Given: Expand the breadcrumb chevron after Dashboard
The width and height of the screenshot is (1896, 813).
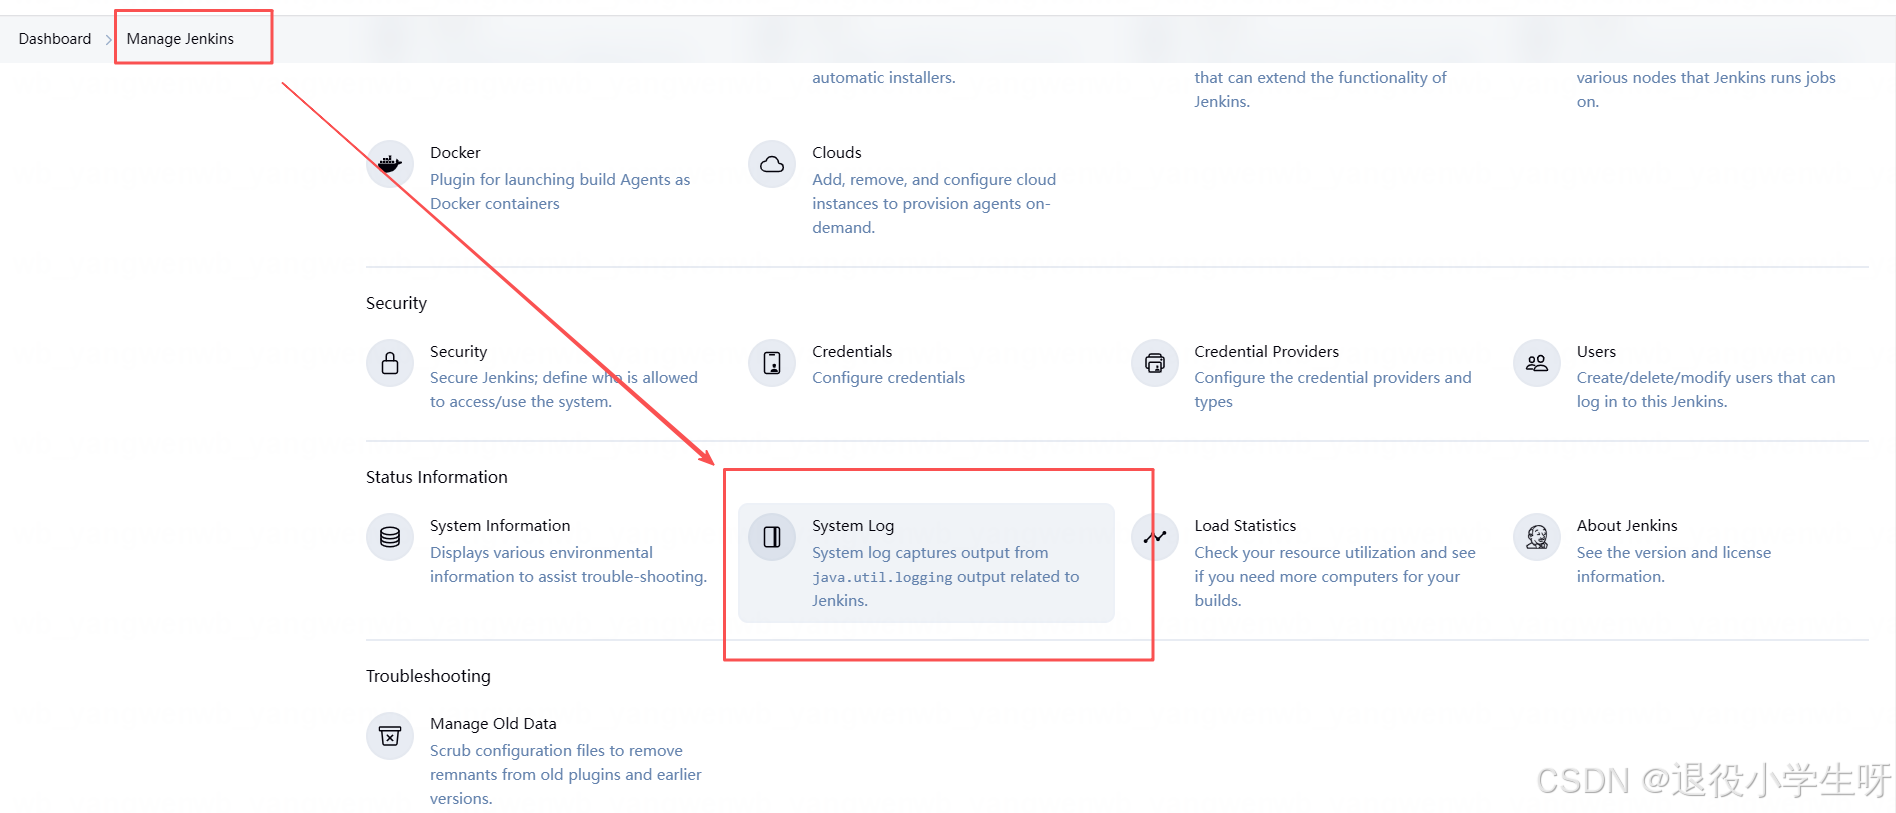Looking at the screenshot, I should 109,40.
